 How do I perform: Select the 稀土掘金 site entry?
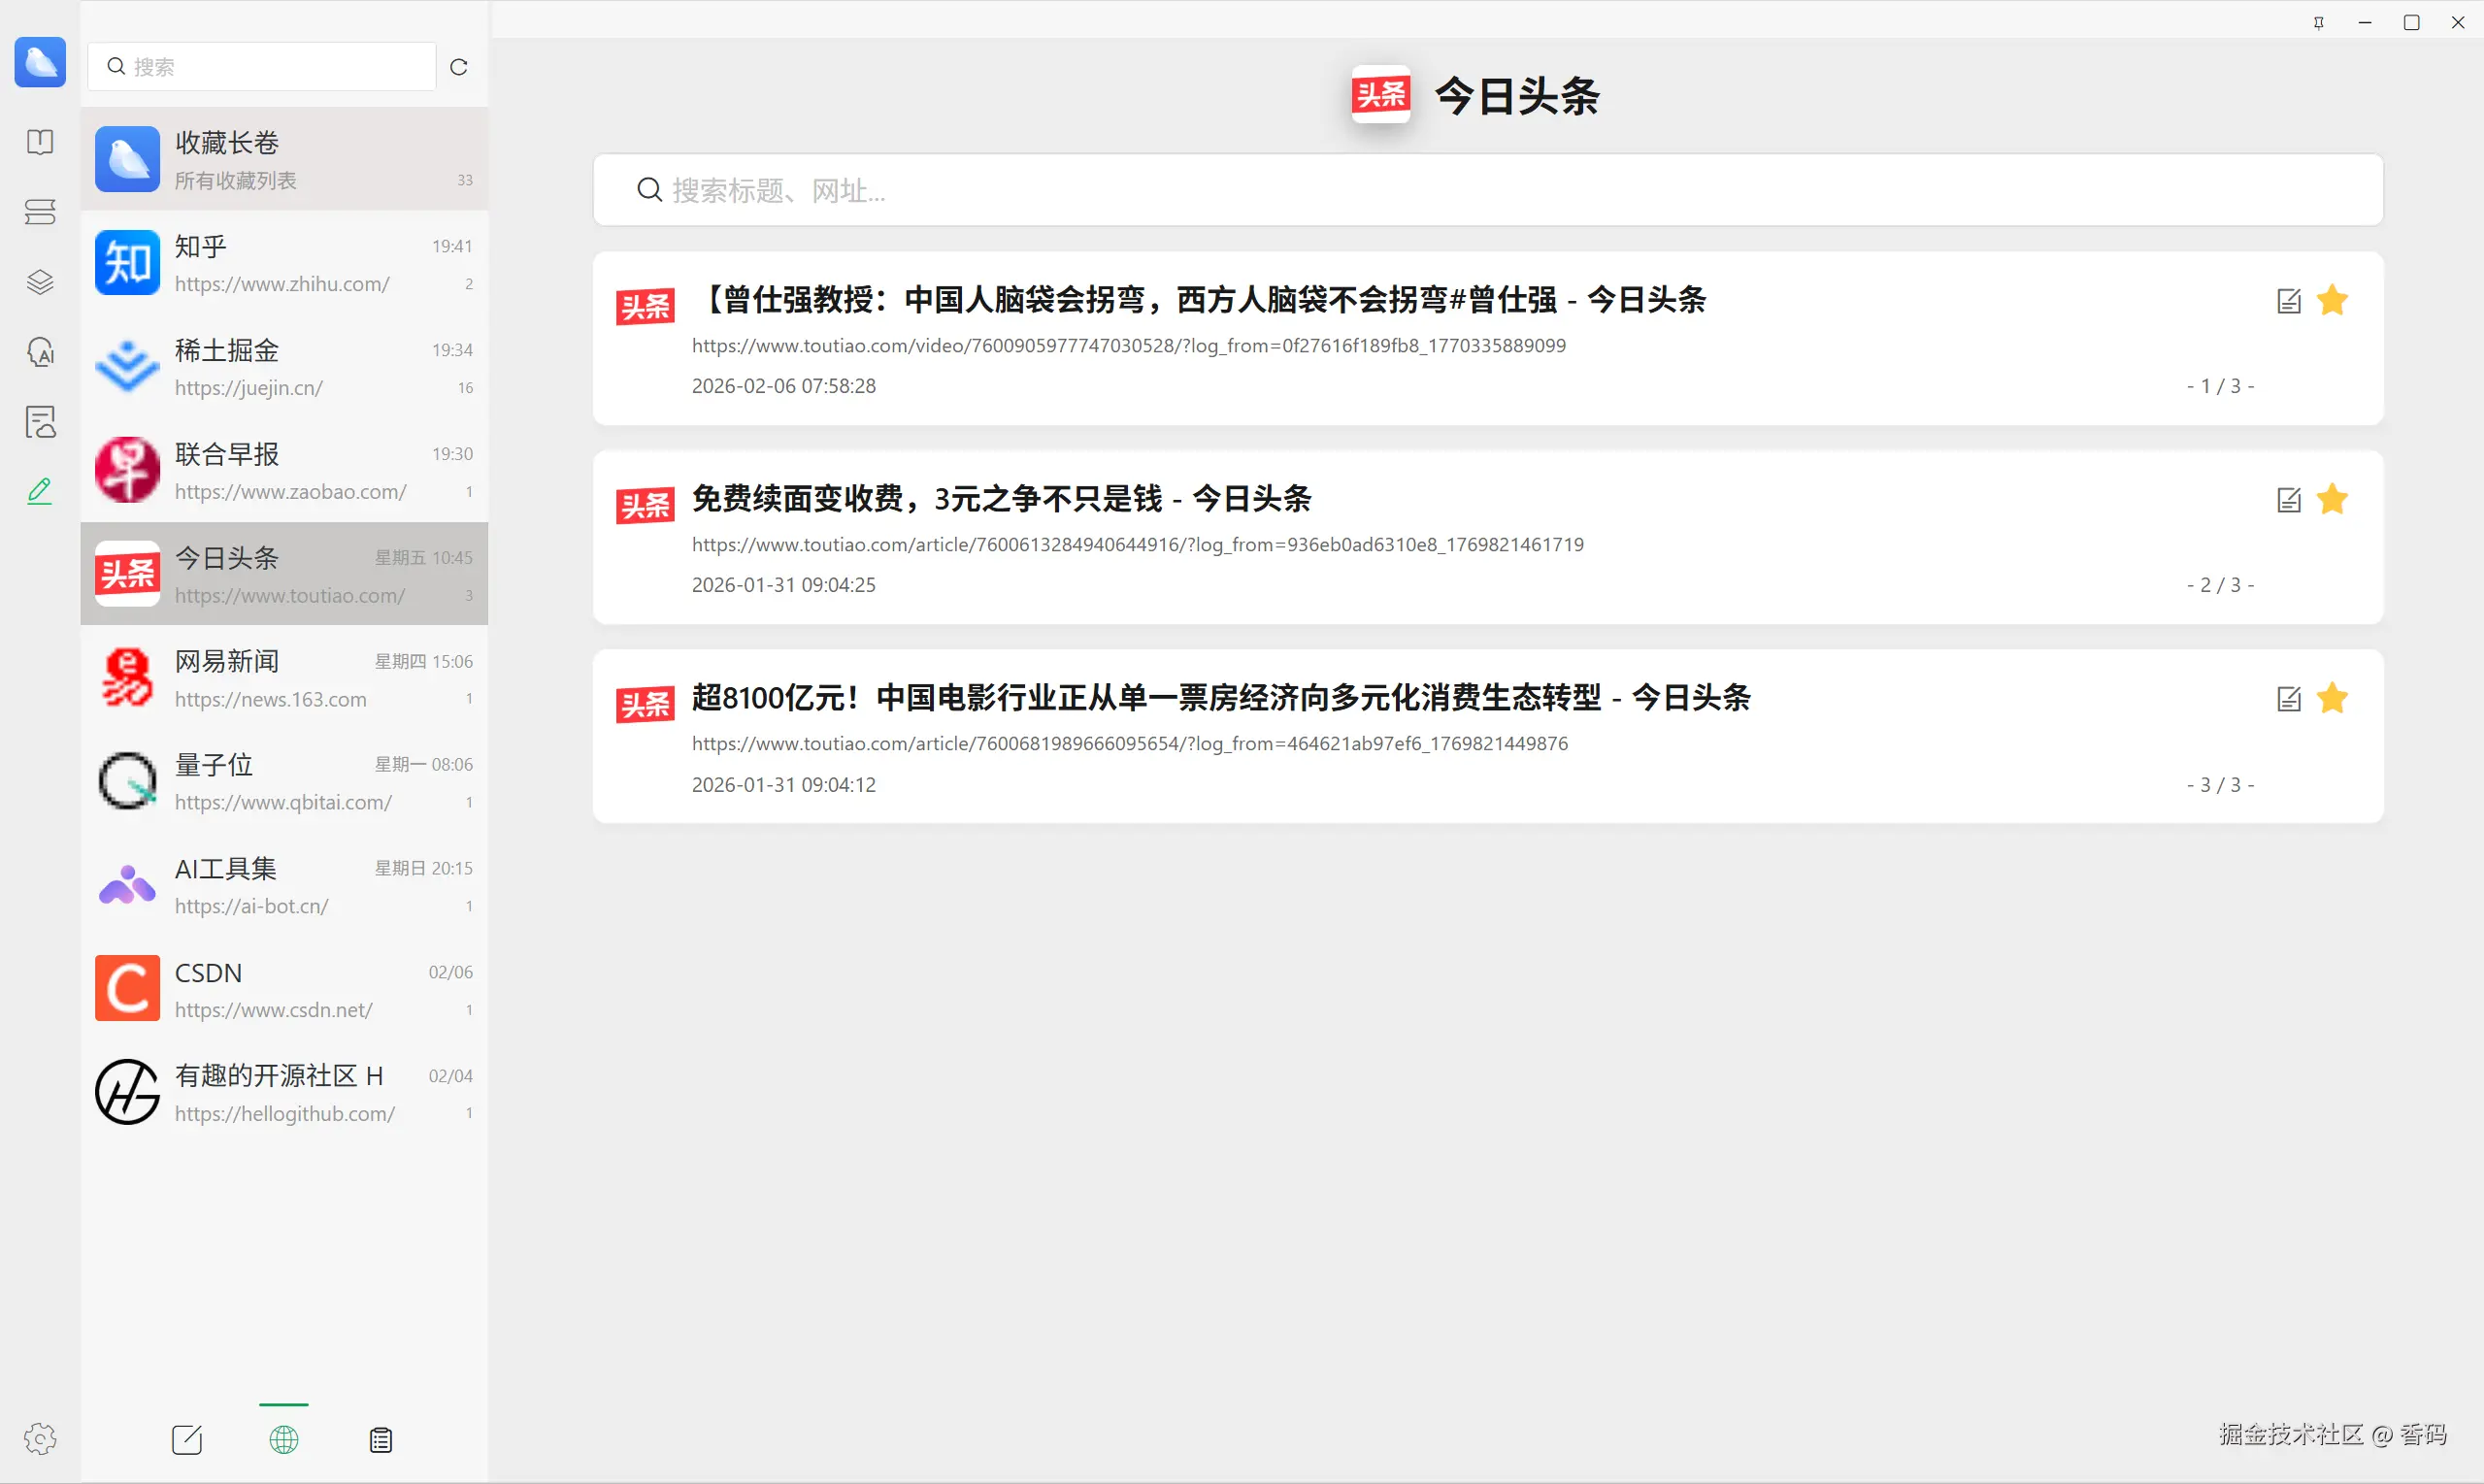(284, 367)
